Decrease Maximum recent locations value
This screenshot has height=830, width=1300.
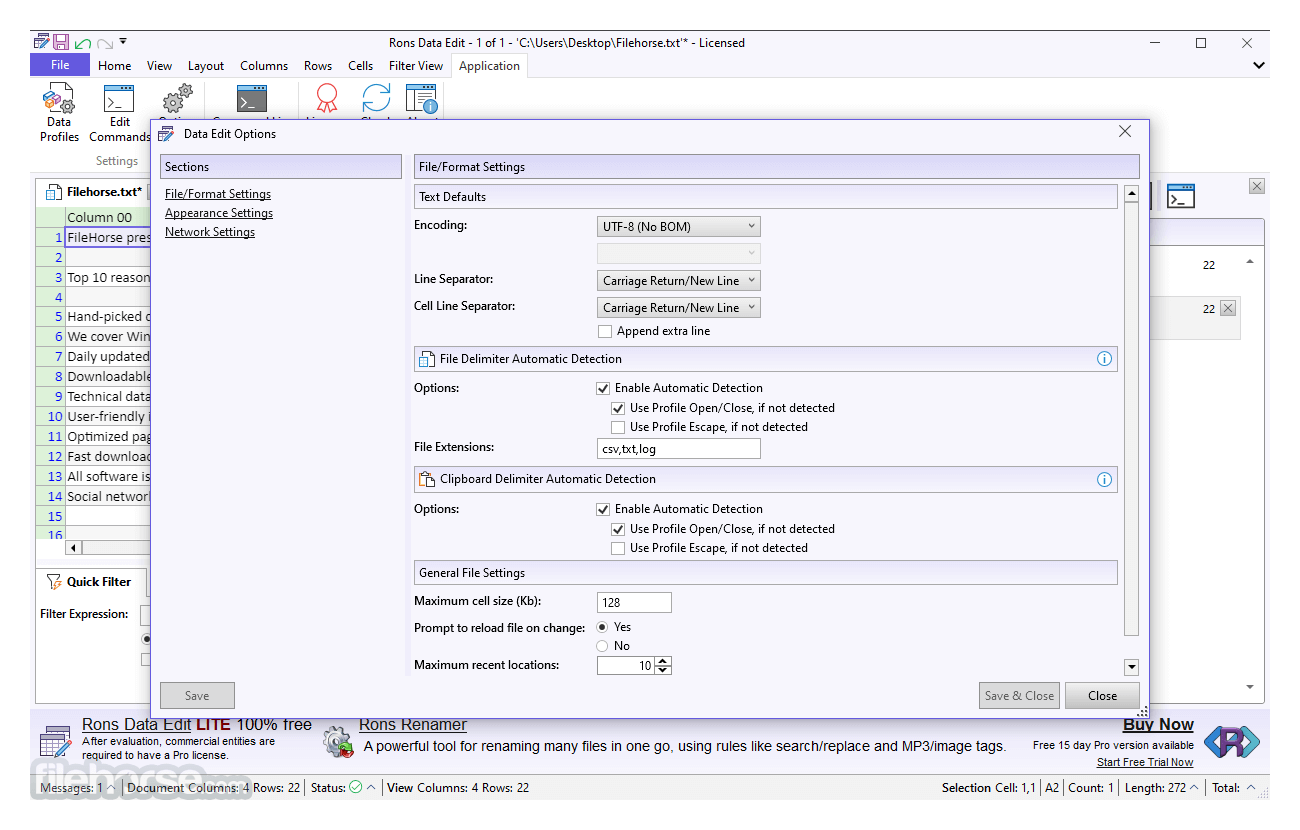coord(664,670)
